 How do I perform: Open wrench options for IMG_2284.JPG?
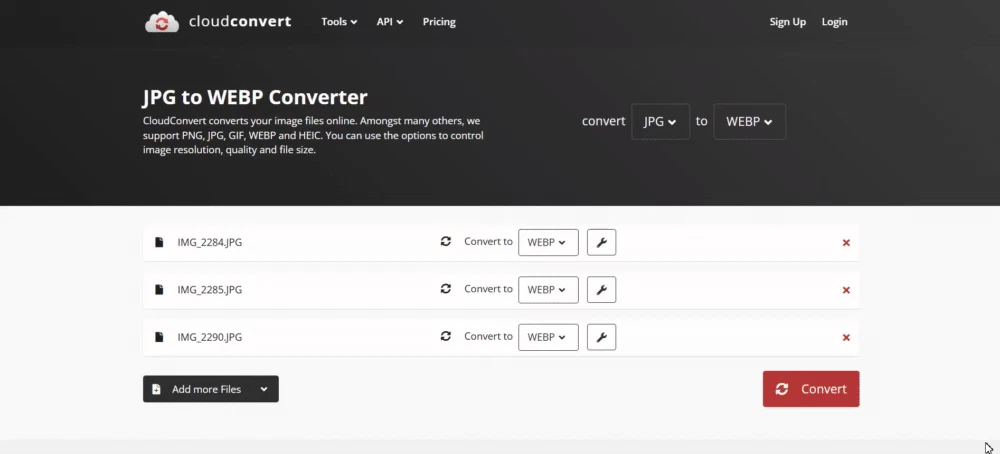[601, 242]
